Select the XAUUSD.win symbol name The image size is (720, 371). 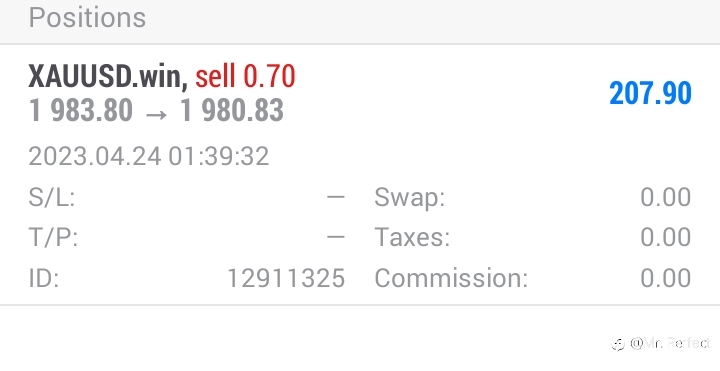(108, 76)
